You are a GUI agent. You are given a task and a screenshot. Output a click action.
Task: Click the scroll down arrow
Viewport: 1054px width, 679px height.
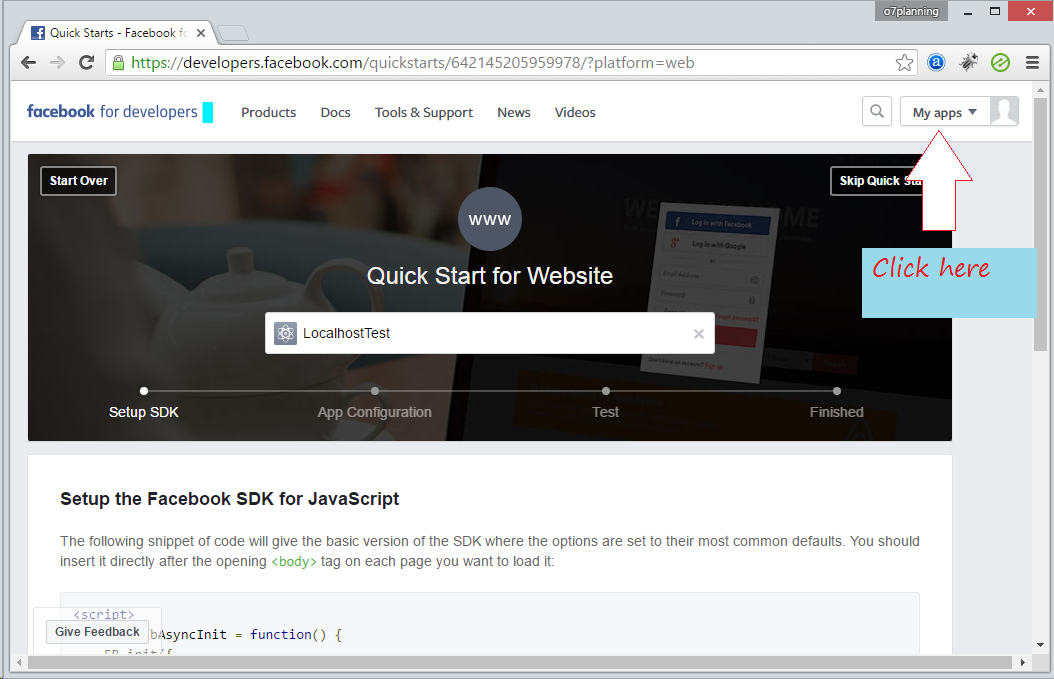1040,645
